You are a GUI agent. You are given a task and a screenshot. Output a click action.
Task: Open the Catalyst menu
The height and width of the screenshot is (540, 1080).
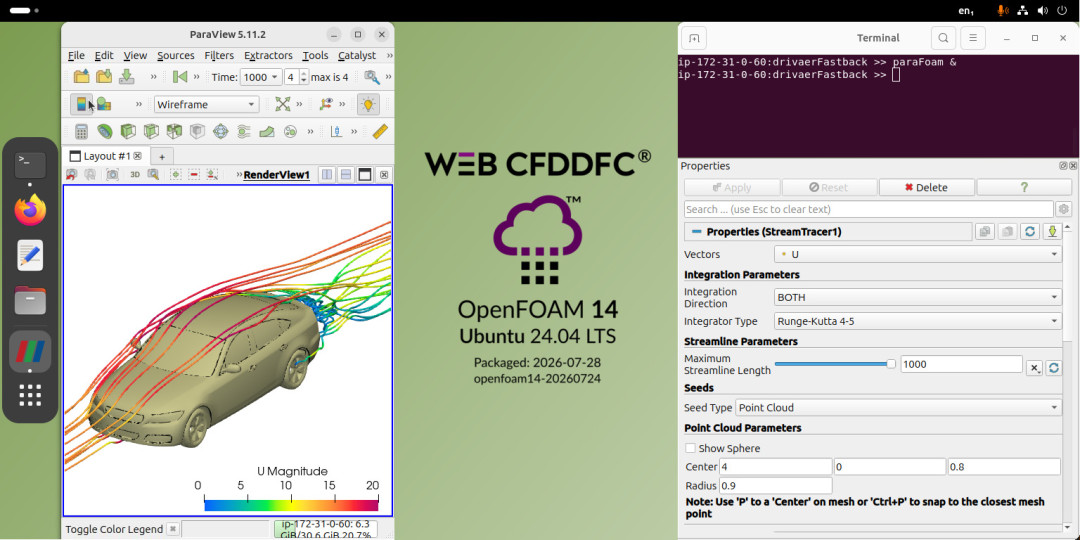357,55
